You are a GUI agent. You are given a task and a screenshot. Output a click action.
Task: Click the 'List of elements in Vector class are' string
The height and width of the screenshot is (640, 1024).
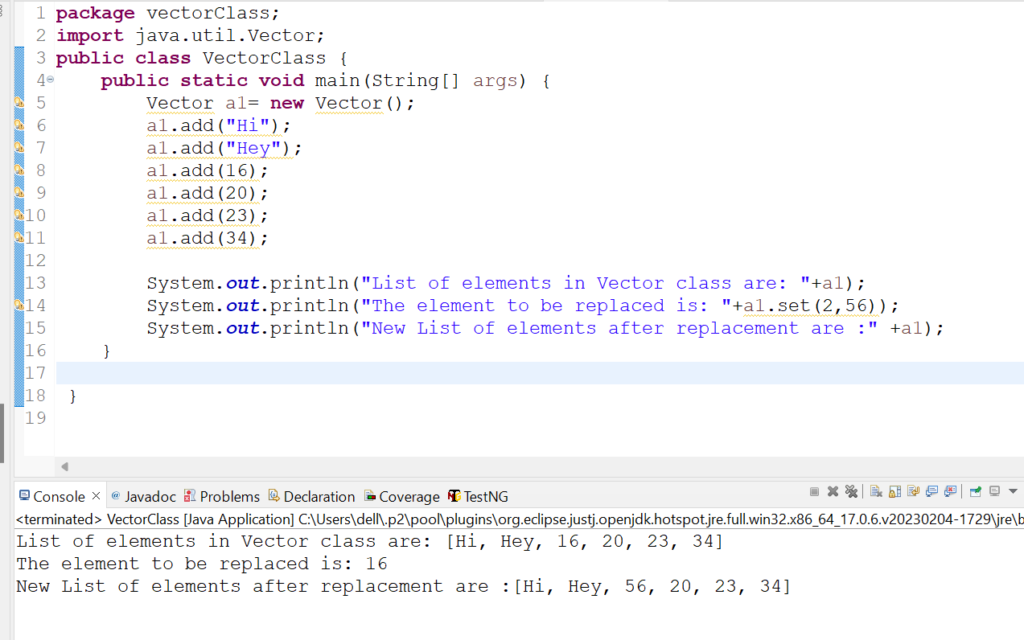pyautogui.click(x=585, y=283)
